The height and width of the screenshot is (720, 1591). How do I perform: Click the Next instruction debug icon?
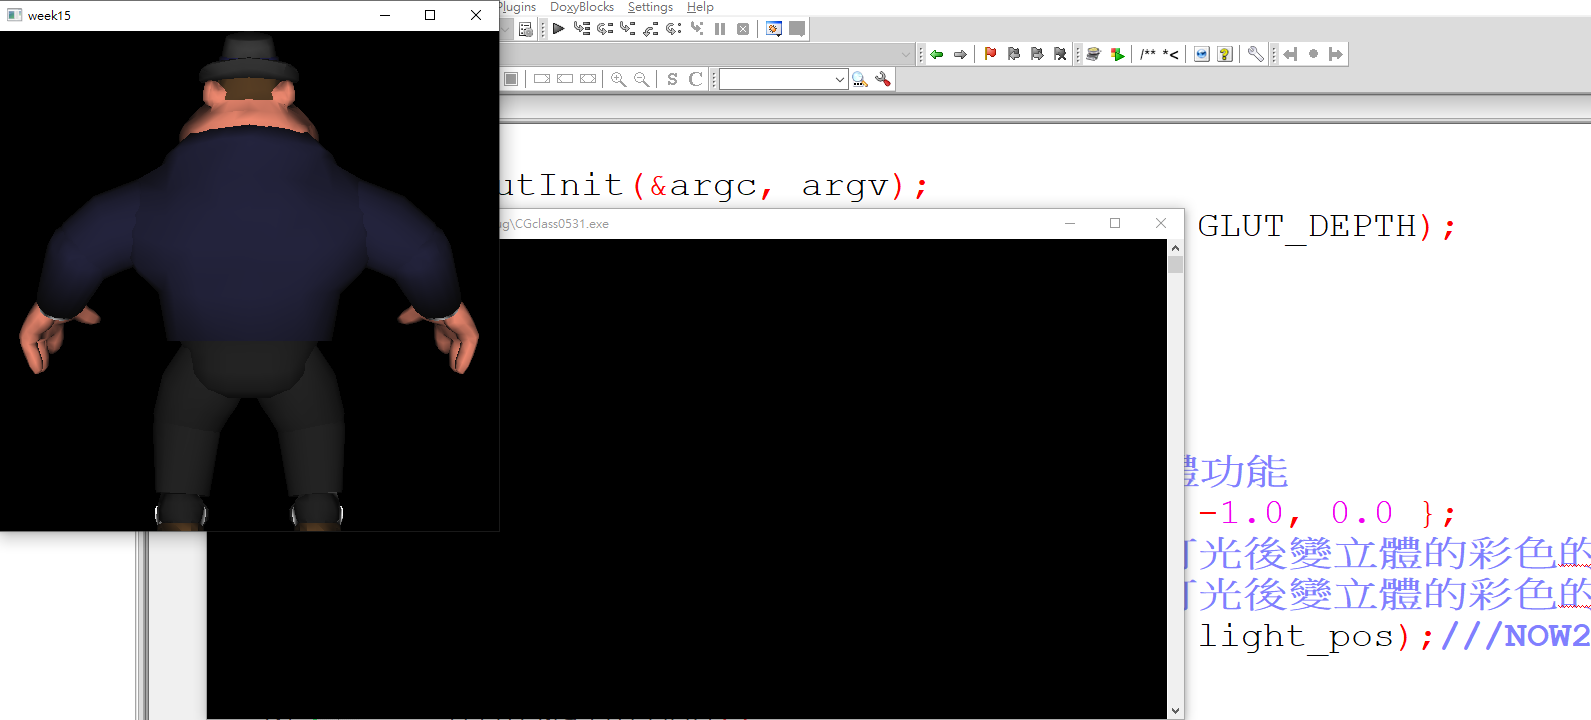click(674, 29)
